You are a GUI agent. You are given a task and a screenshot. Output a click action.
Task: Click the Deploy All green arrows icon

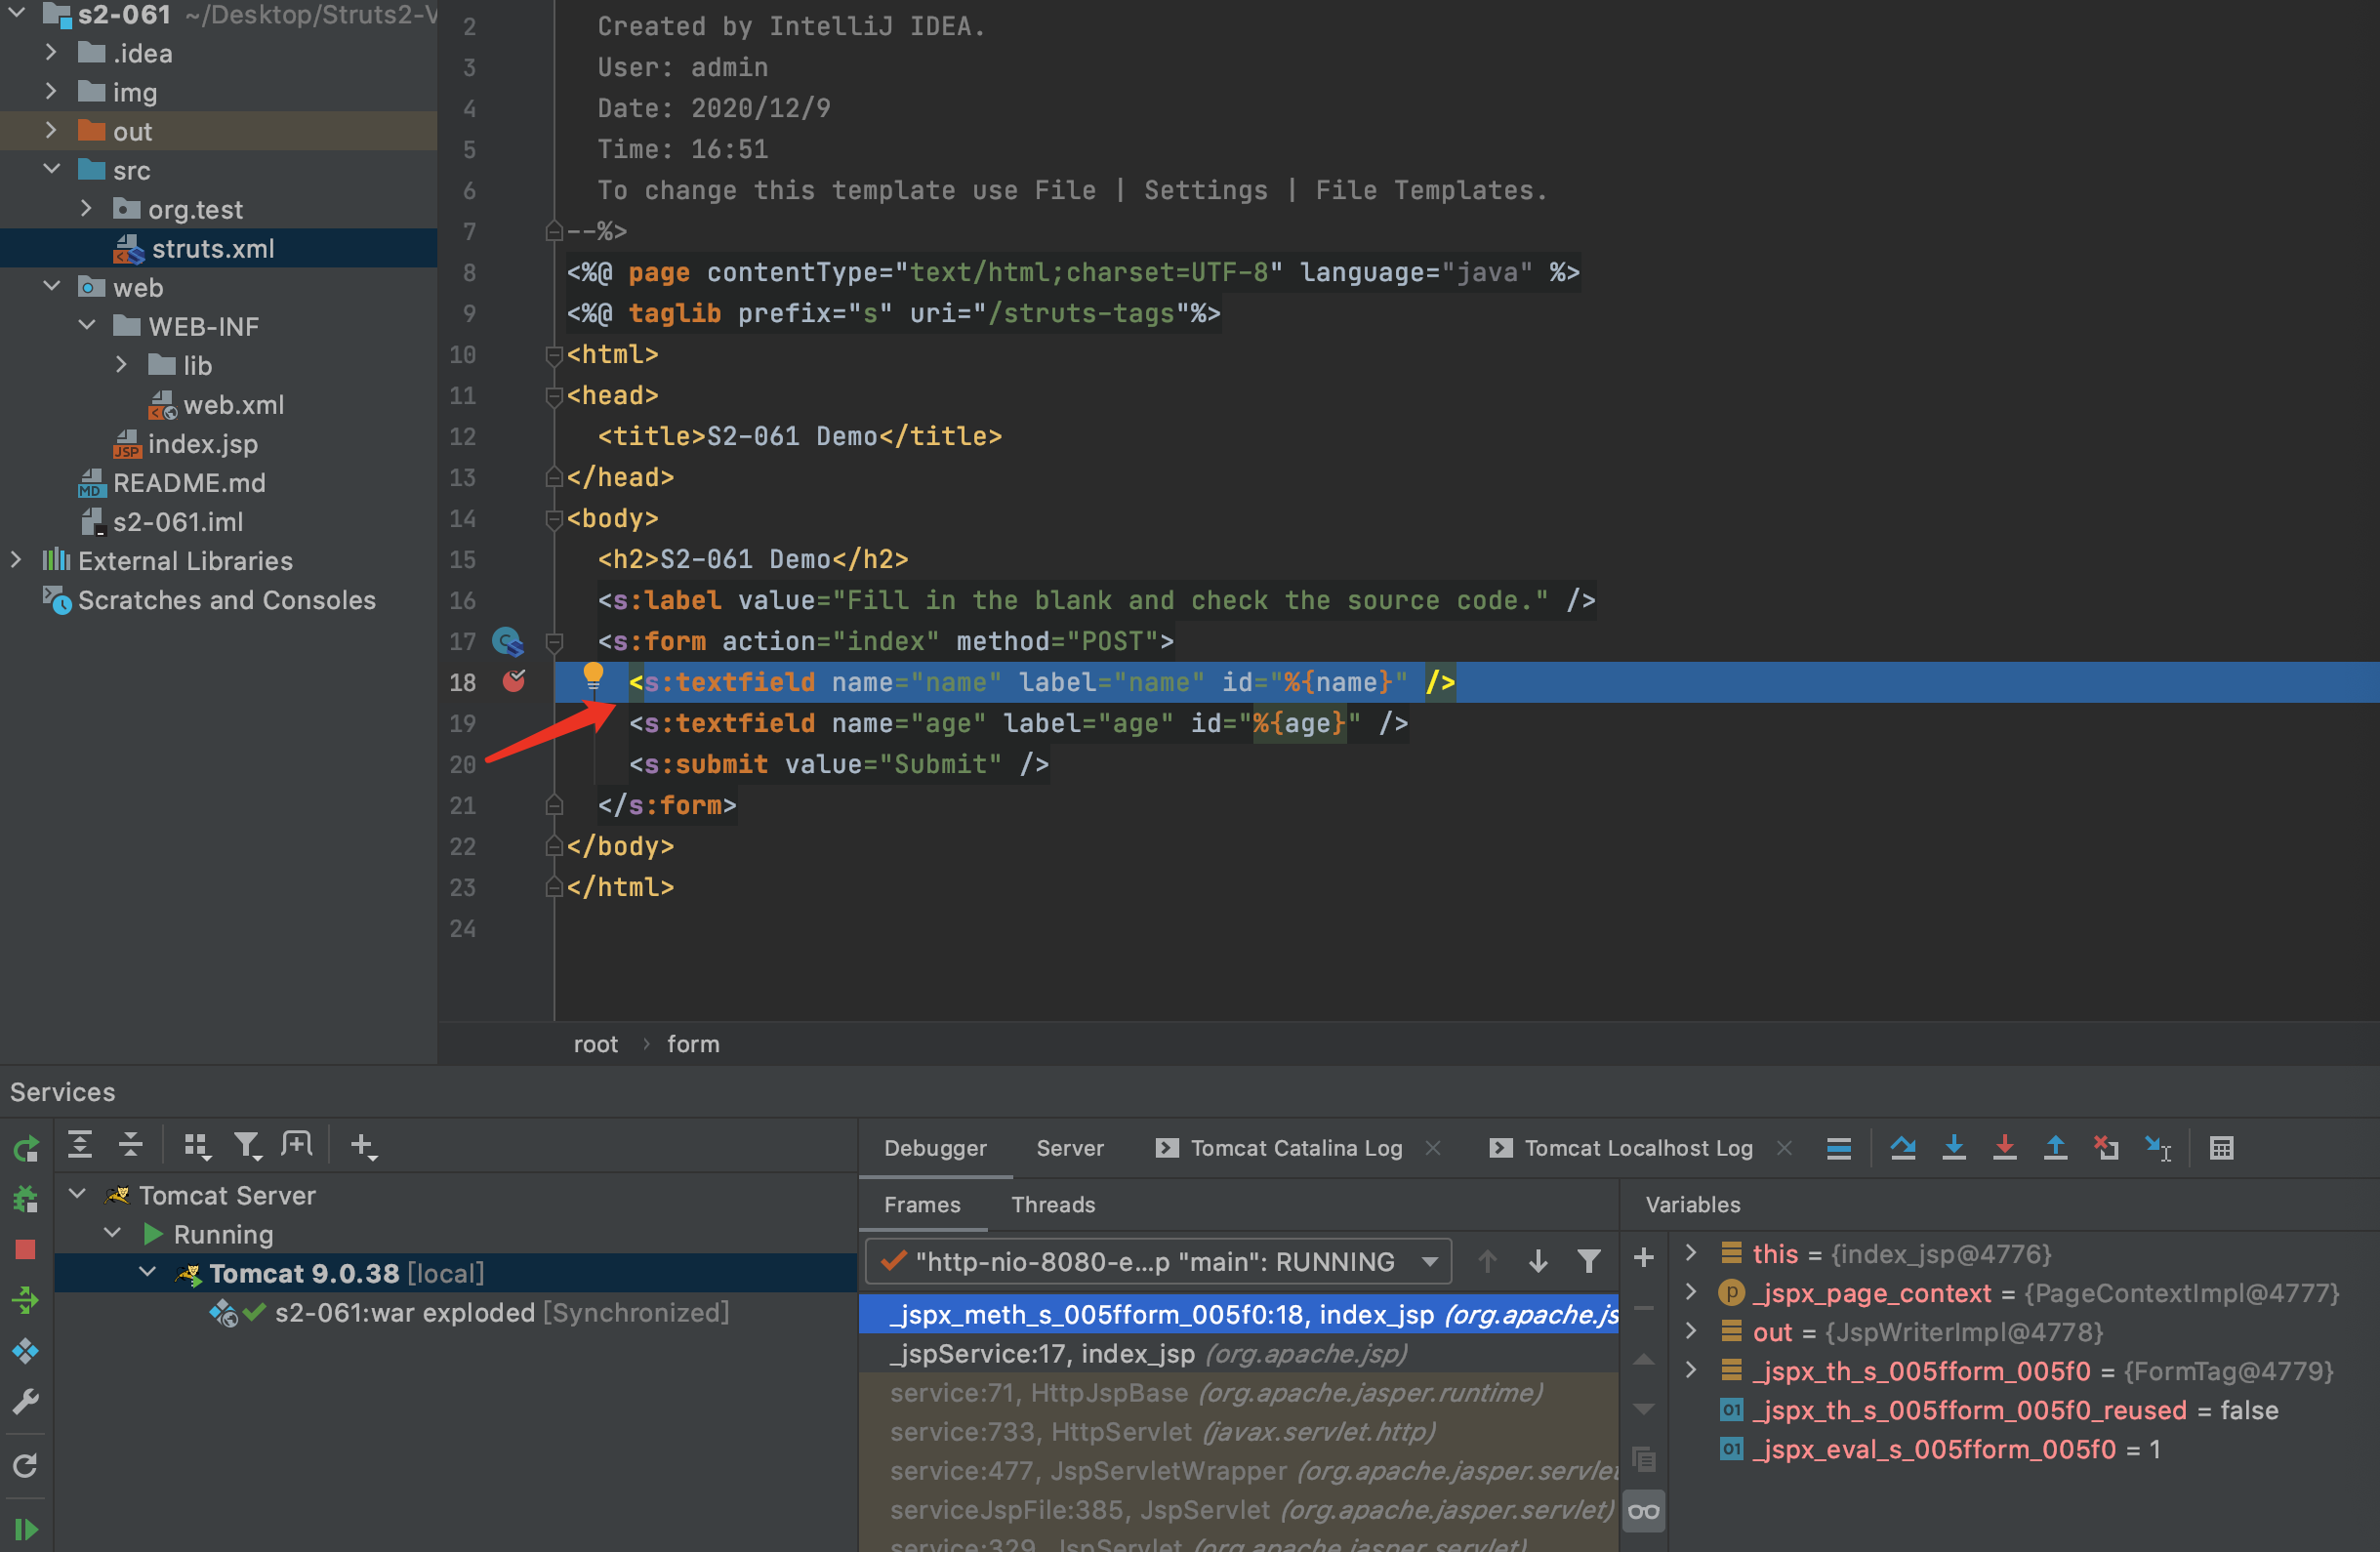pyautogui.click(x=25, y=1300)
